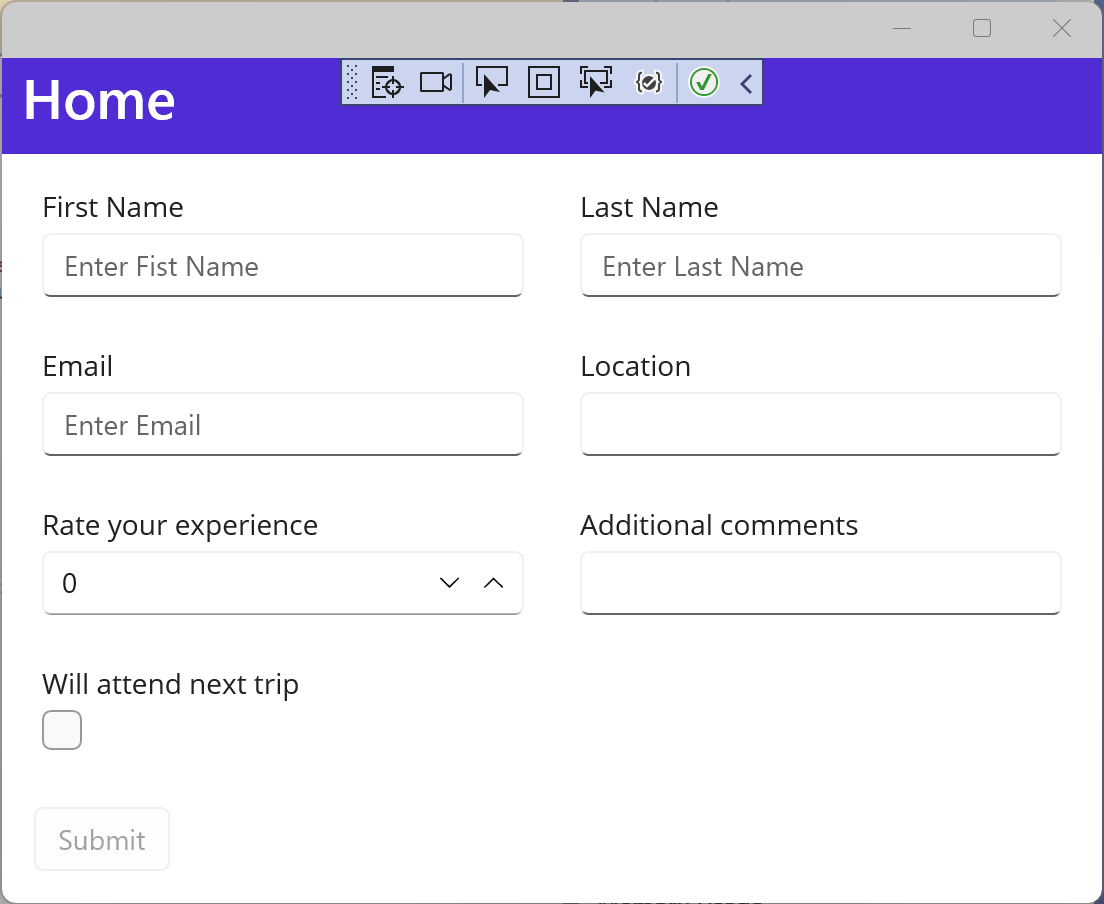The width and height of the screenshot is (1104, 904).
Task: Maximize the application window
Action: (x=981, y=28)
